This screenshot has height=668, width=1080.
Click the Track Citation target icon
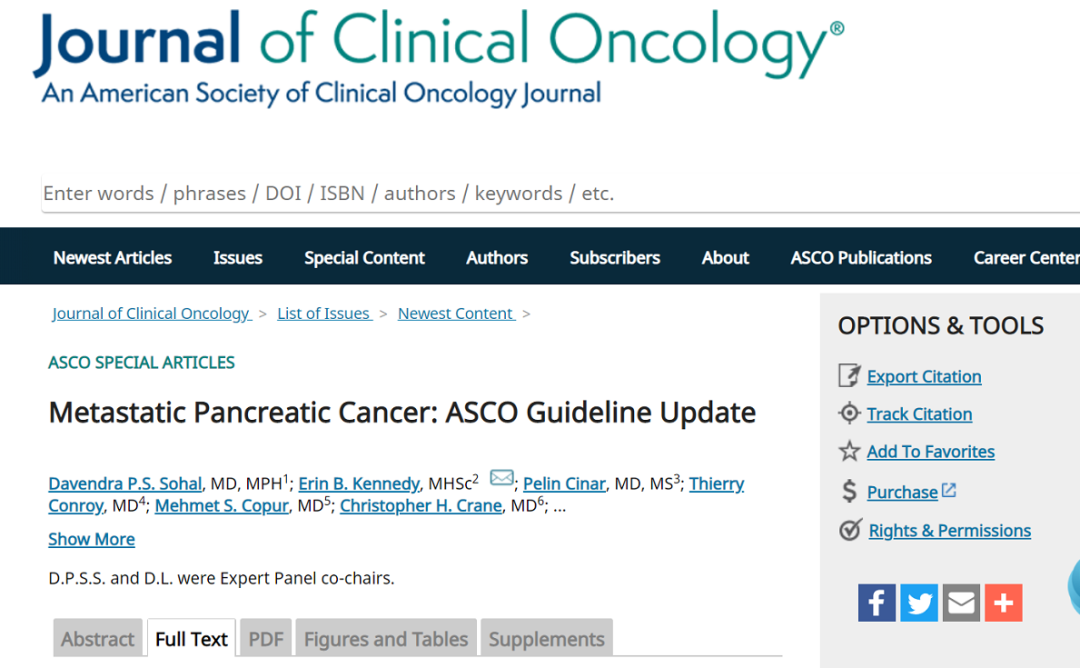[849, 413]
